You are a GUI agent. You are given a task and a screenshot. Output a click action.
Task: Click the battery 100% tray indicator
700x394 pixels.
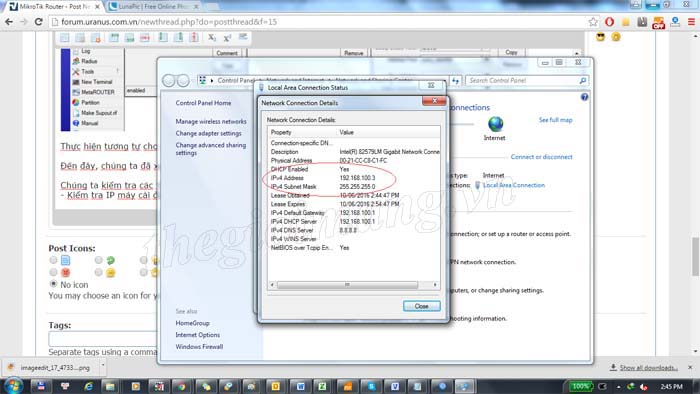[x=580, y=386]
